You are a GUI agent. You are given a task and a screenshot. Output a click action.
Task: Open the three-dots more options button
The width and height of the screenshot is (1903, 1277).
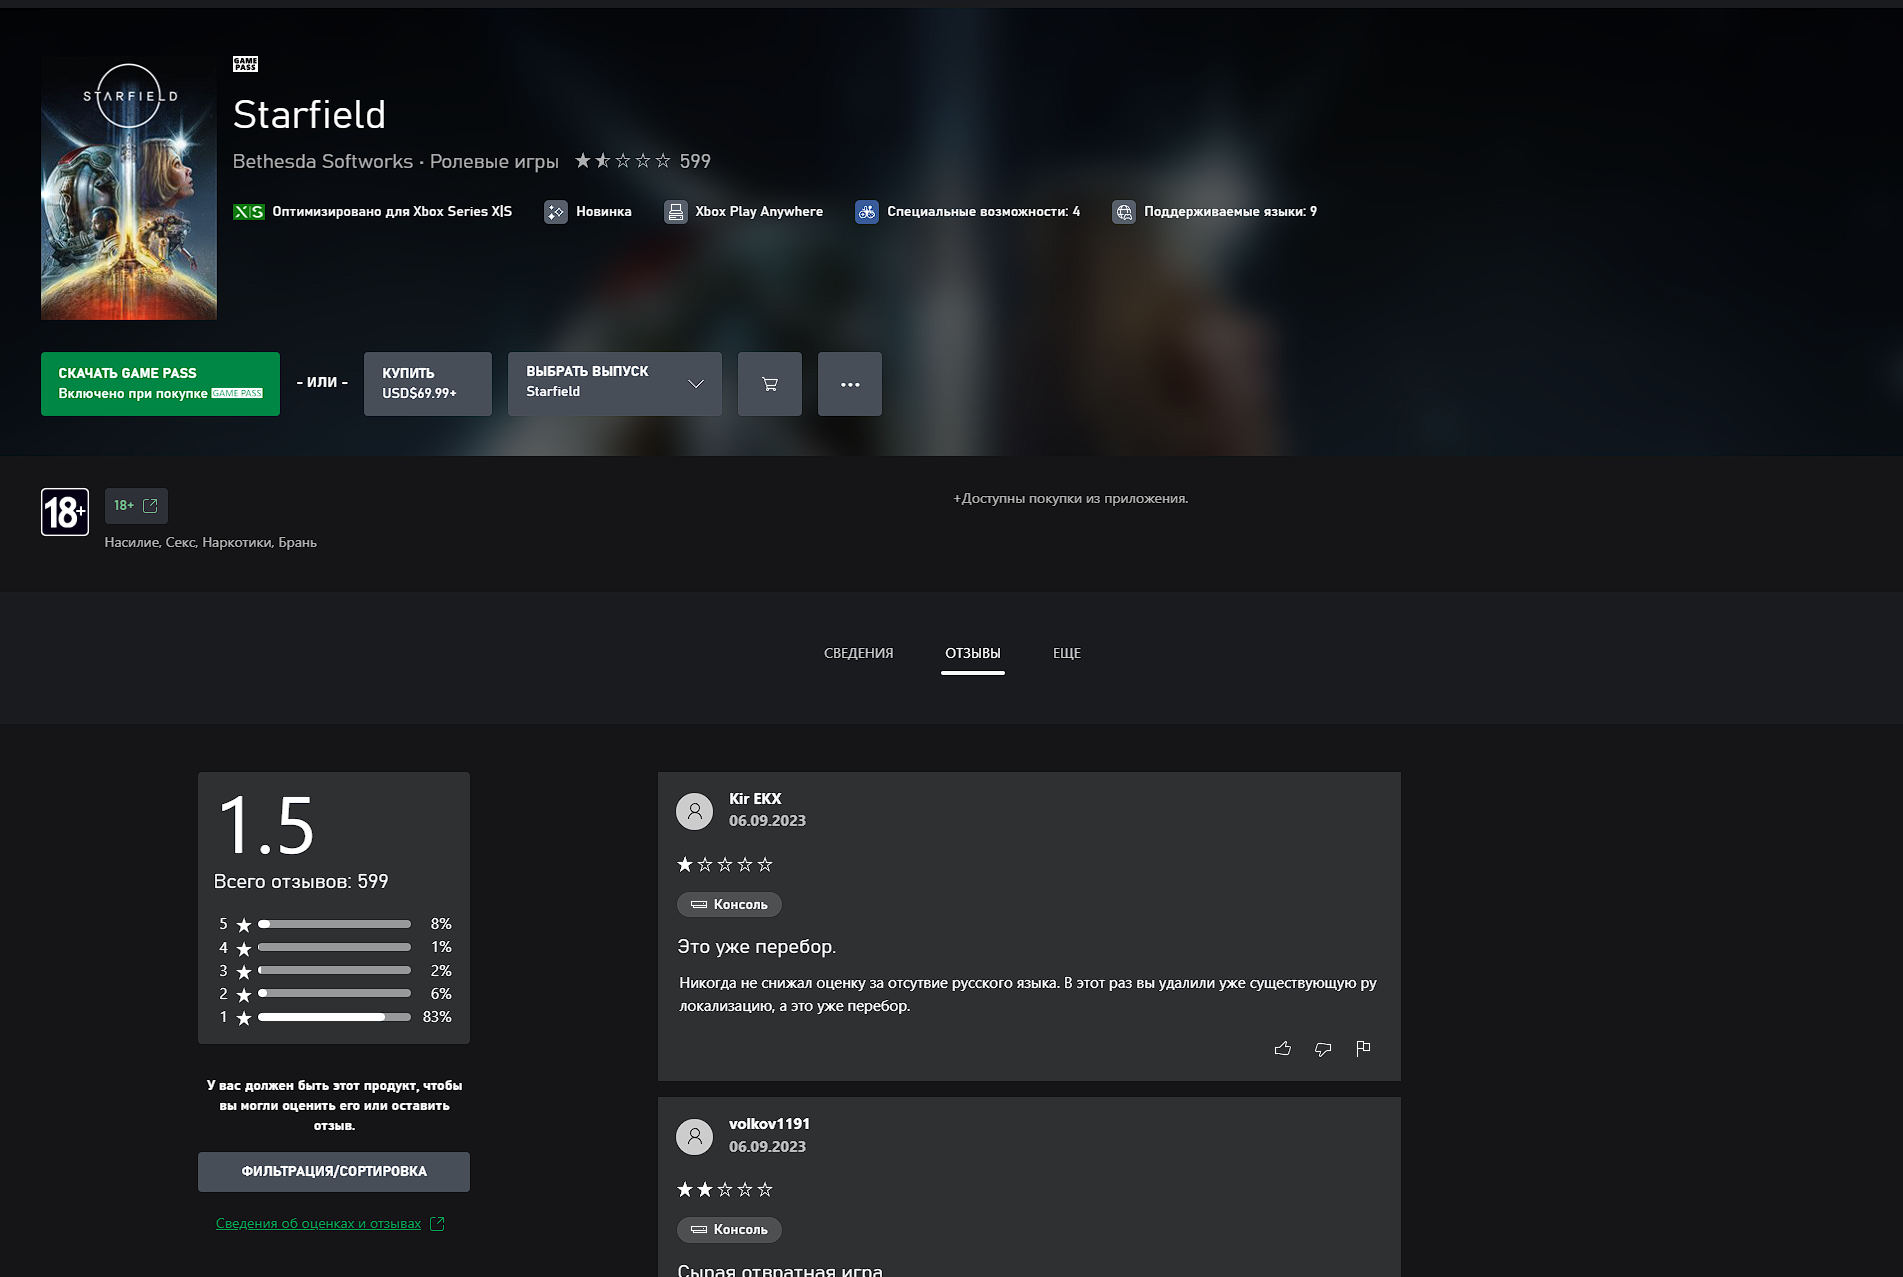[849, 384]
